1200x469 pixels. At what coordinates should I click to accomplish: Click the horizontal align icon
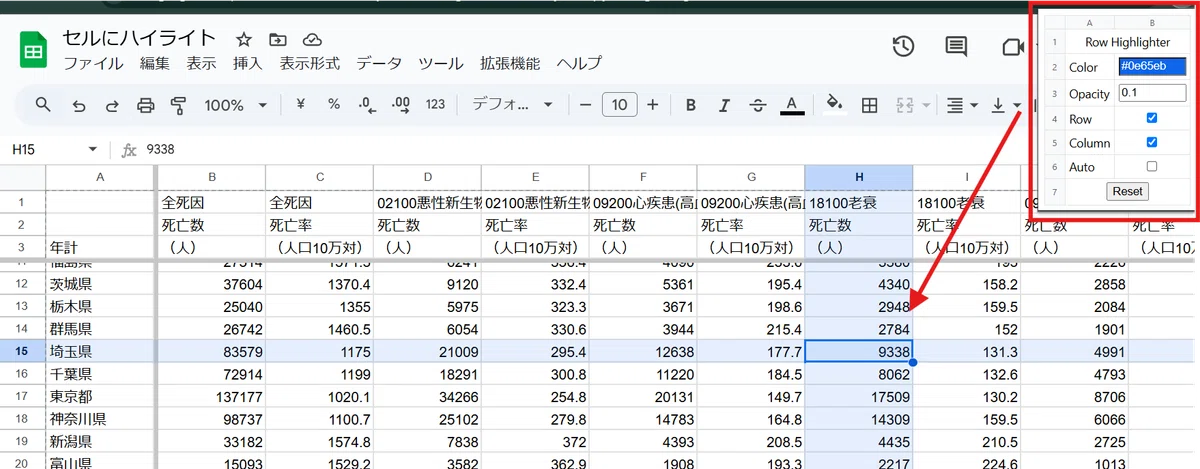(956, 105)
